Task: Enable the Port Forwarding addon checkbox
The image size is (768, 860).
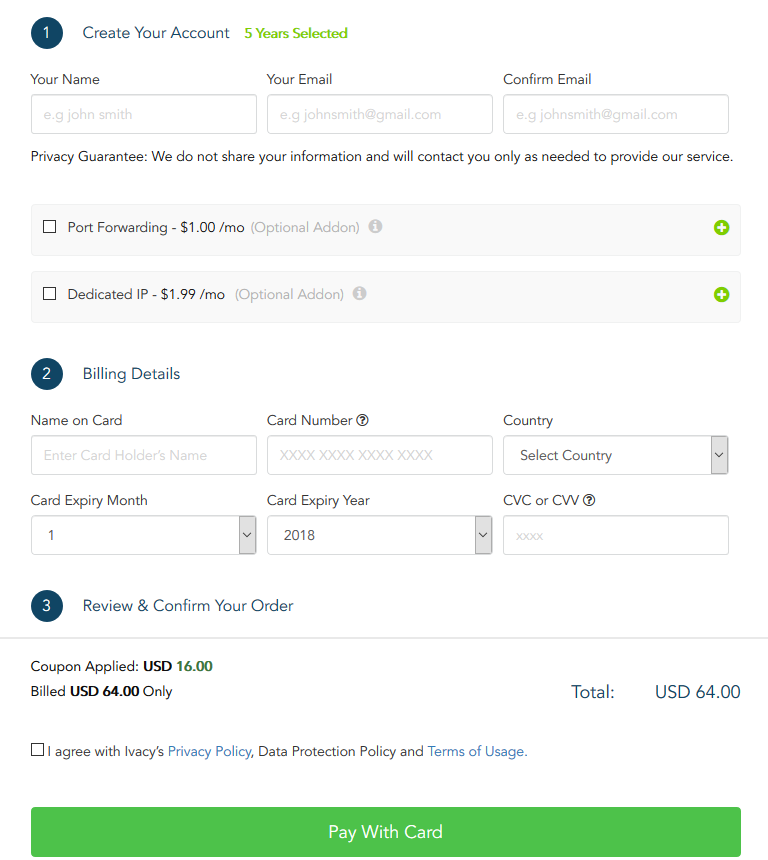Action: tap(49, 227)
